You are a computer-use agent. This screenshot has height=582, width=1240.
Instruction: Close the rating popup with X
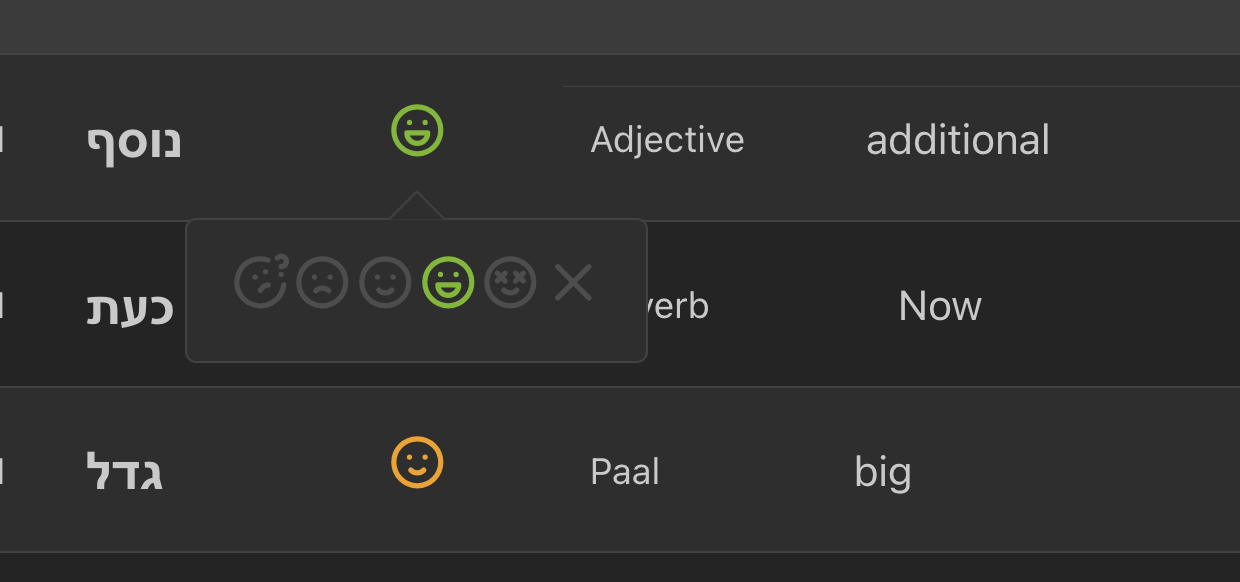574,283
